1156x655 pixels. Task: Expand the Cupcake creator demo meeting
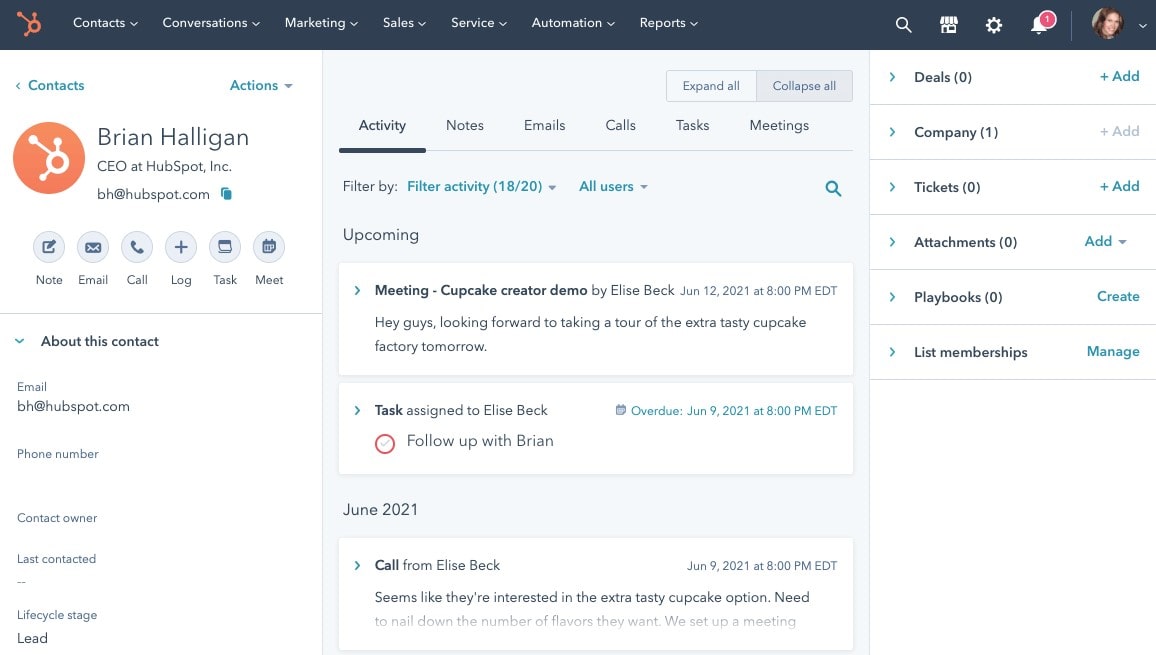[358, 291]
